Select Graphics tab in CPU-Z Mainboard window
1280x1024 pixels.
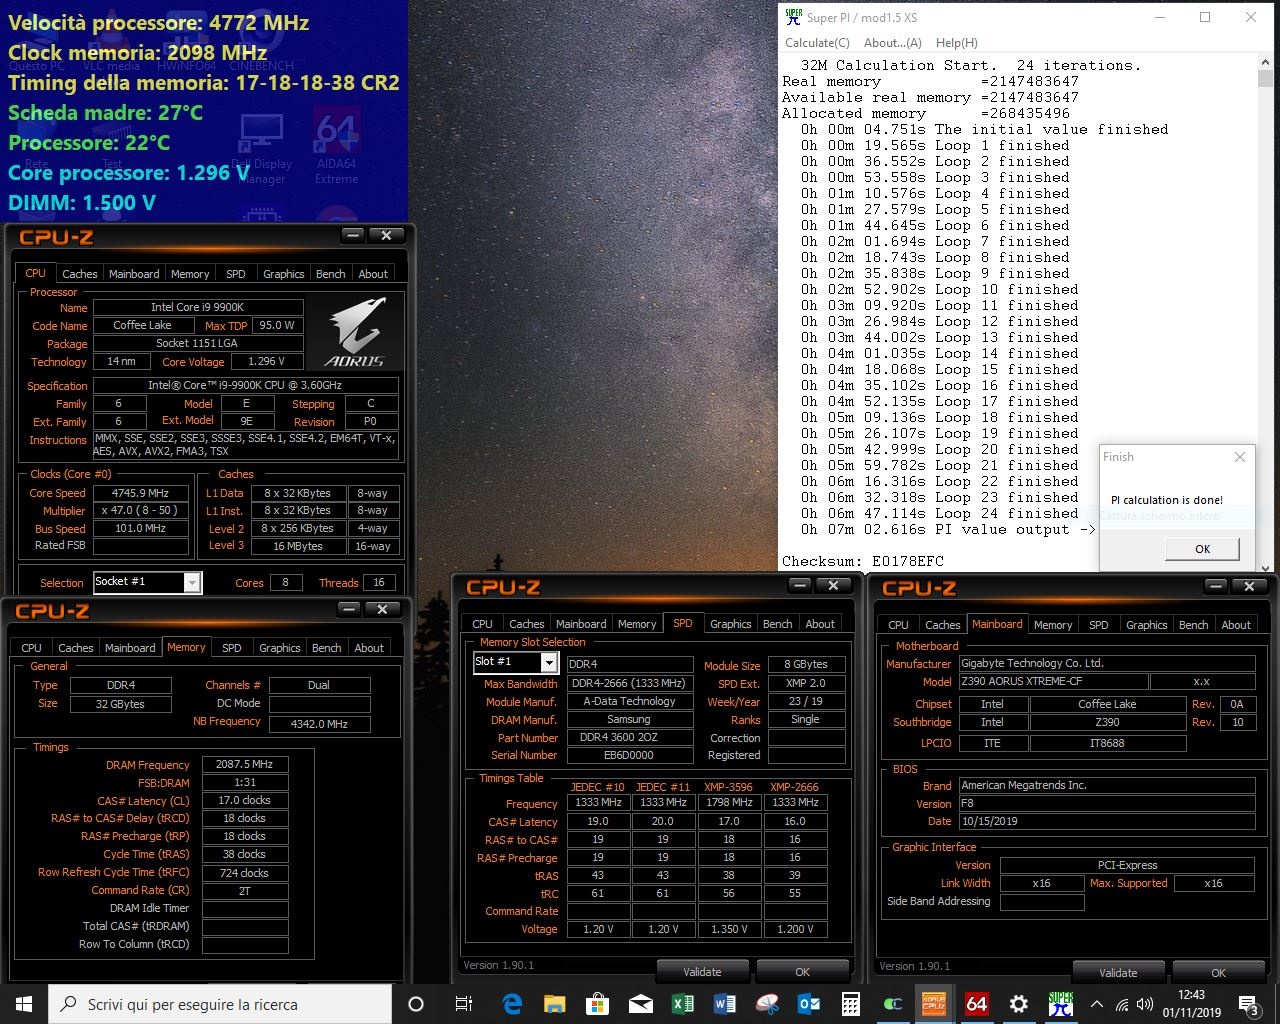point(1147,625)
